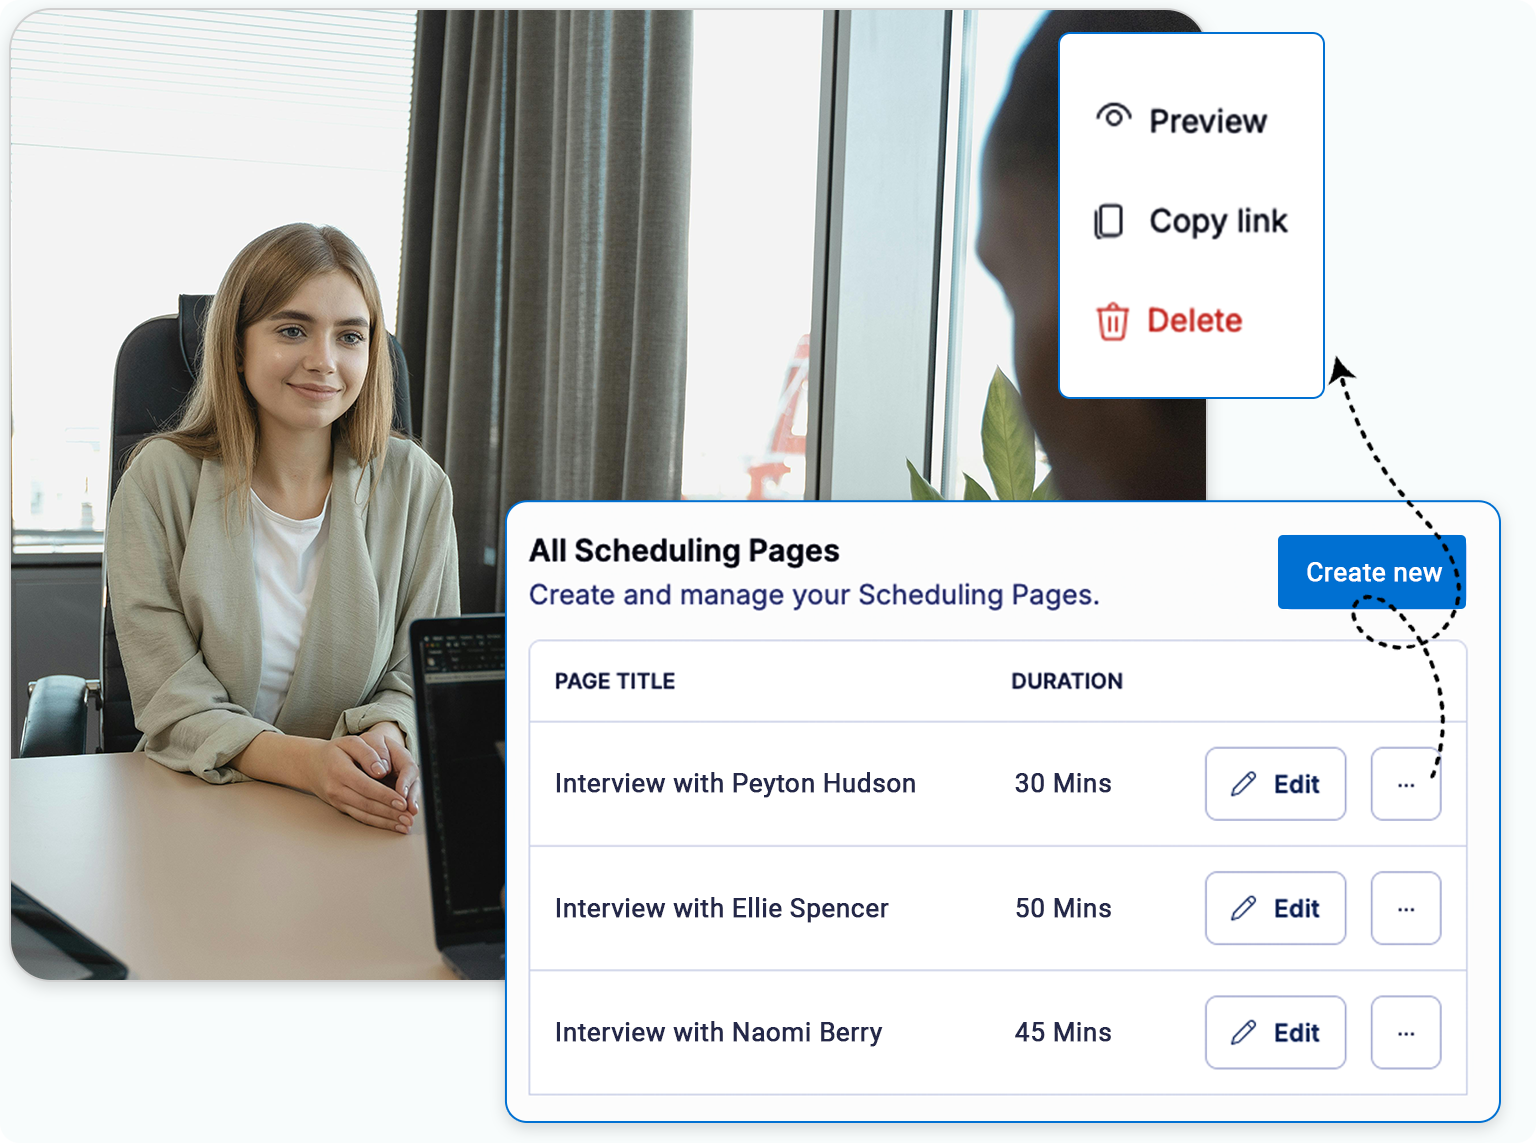Edit the Interview with Naomi Berry page

1275,1032
